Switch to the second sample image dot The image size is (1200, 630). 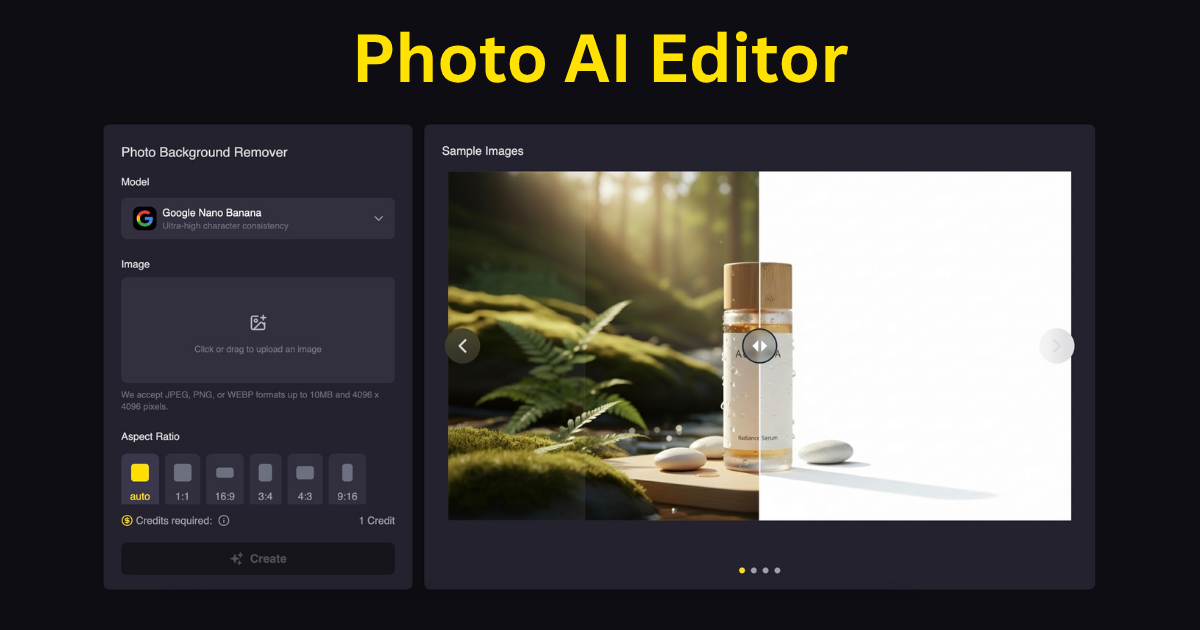753,570
